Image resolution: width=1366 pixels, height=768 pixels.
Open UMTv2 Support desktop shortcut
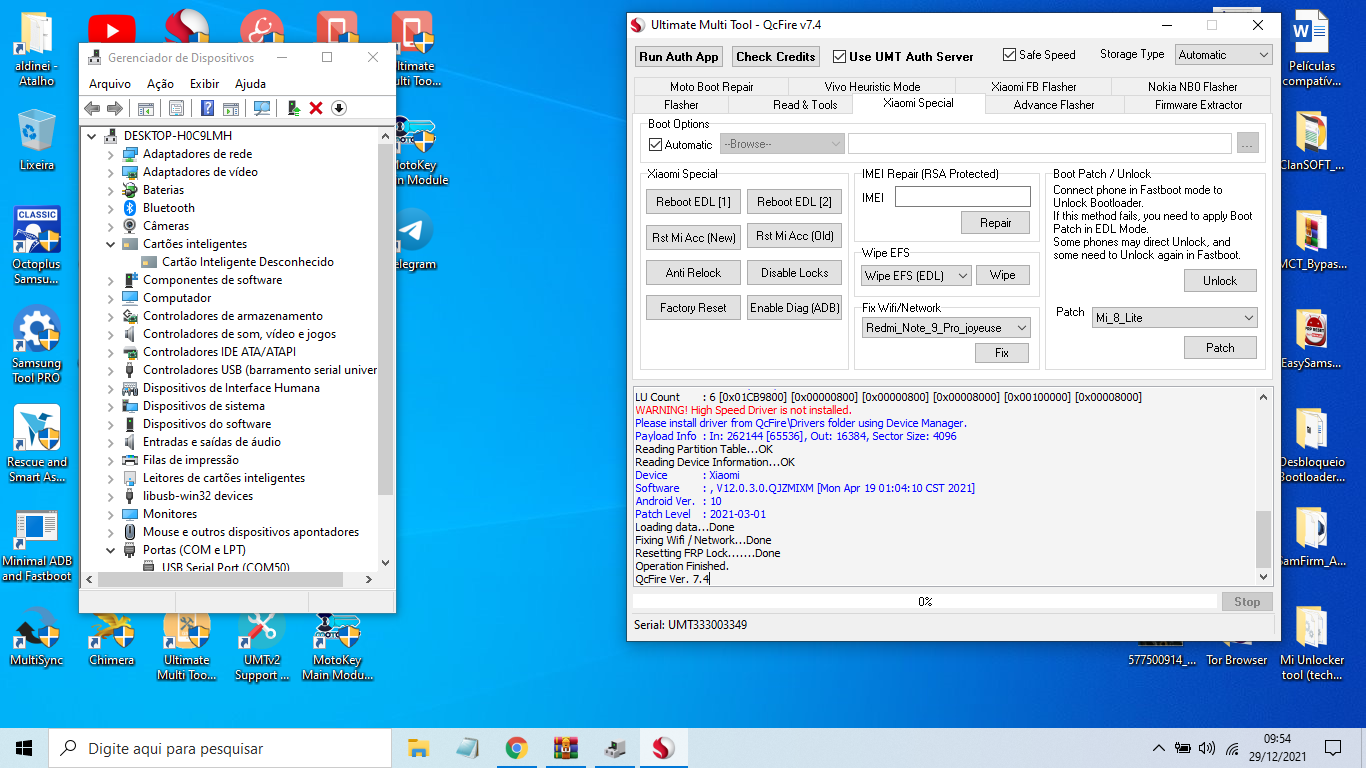click(x=262, y=647)
